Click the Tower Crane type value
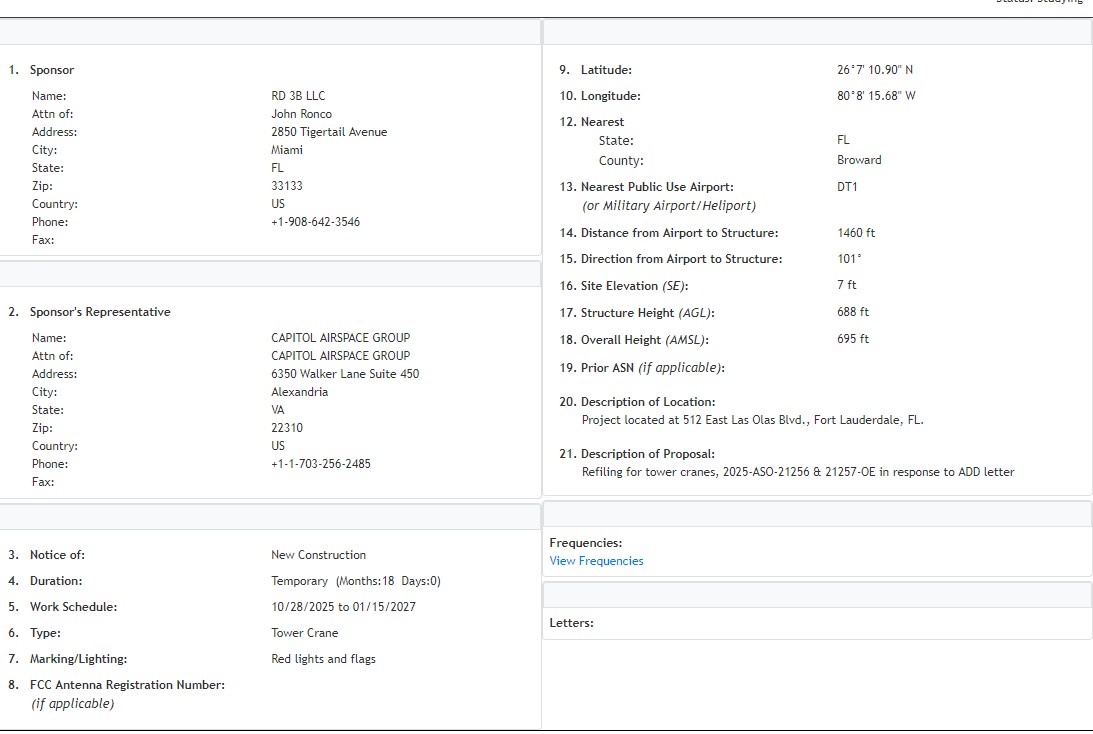Image resolution: width=1093 pixels, height=734 pixels. (x=304, y=633)
